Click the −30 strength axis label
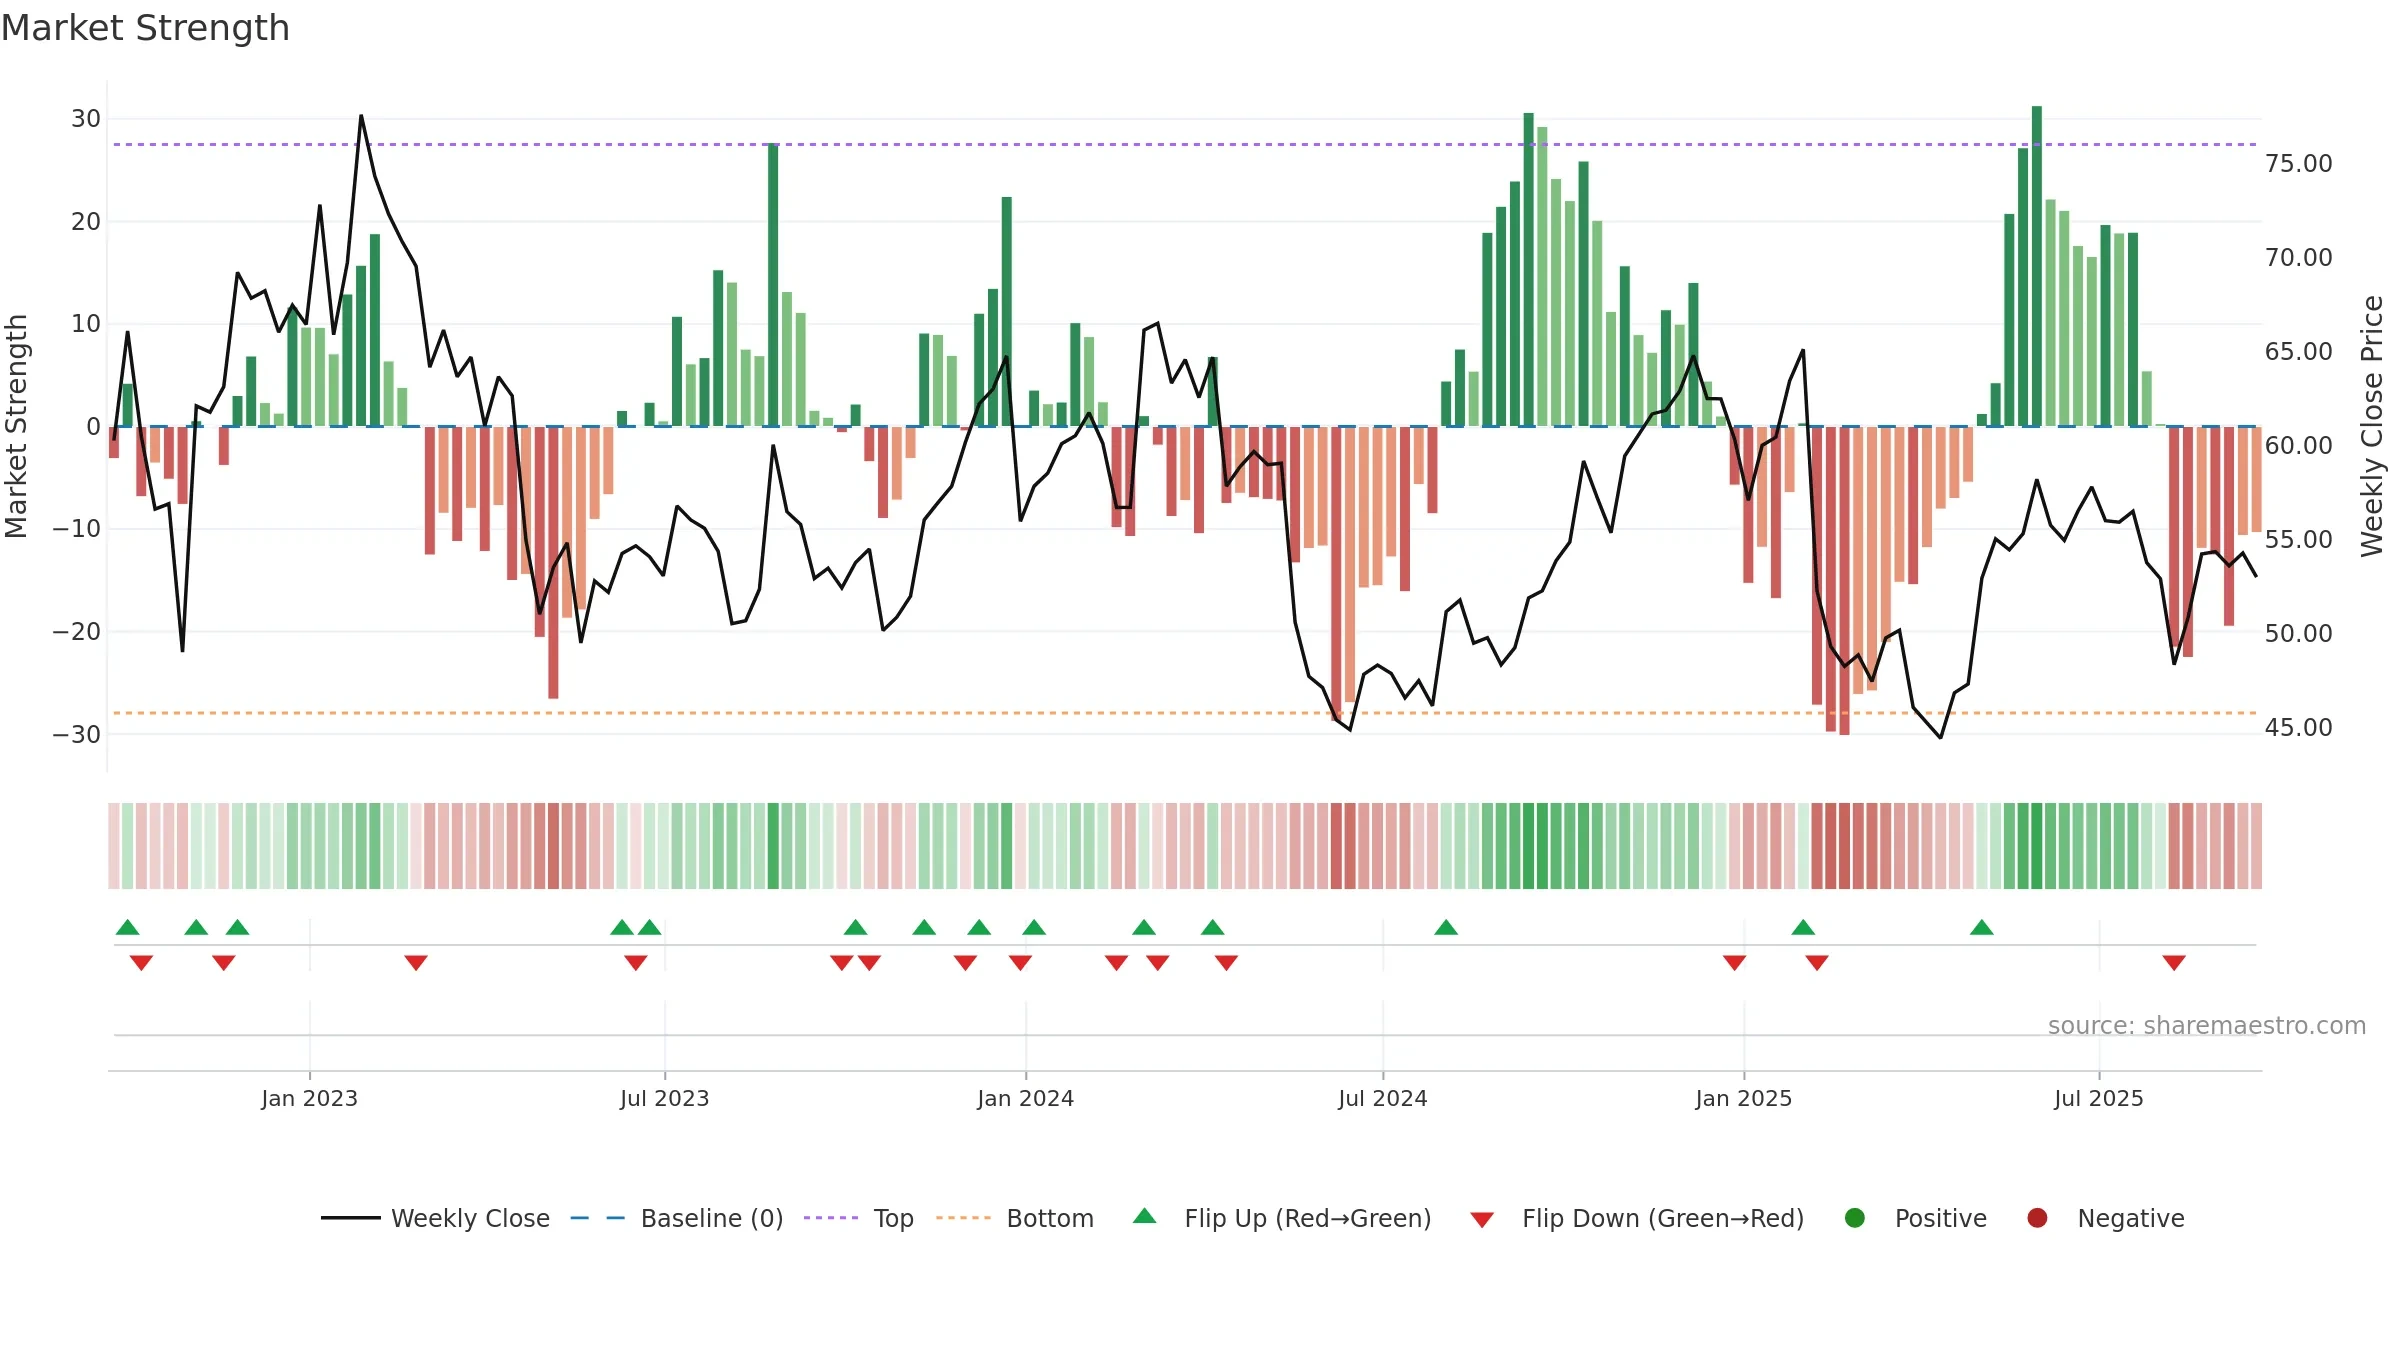The width and height of the screenshot is (2400, 1350). [77, 734]
